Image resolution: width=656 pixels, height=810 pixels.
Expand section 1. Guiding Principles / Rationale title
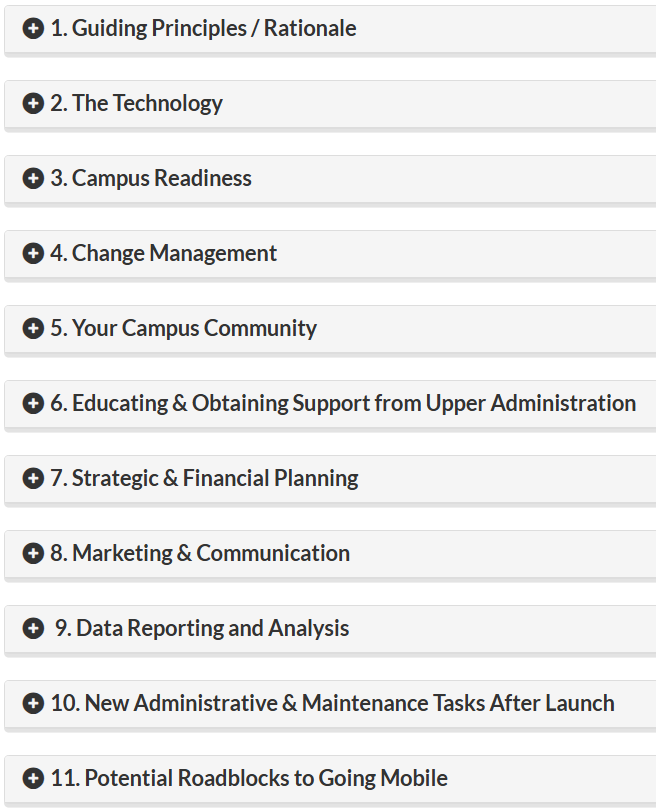click(x=204, y=28)
